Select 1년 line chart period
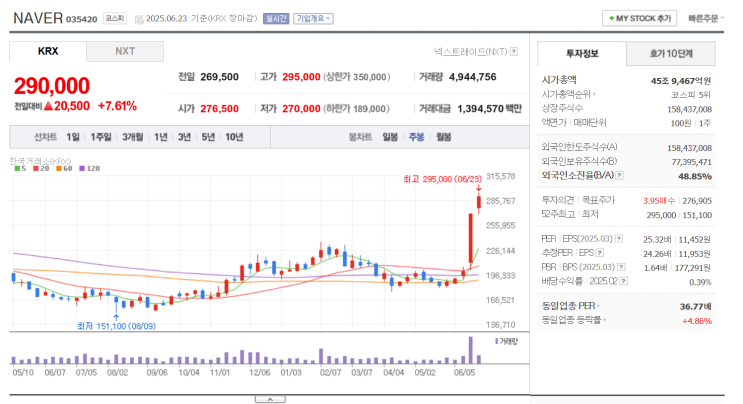The height and width of the screenshot is (404, 743). (161, 137)
